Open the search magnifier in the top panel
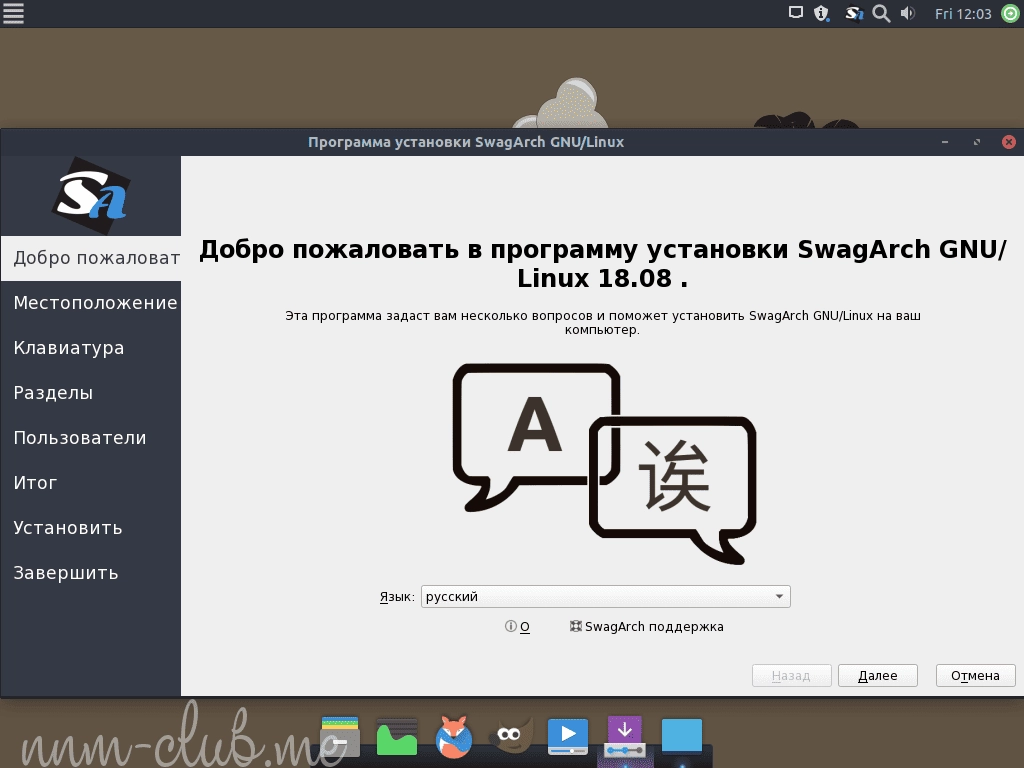The height and width of the screenshot is (768, 1024). (x=881, y=13)
